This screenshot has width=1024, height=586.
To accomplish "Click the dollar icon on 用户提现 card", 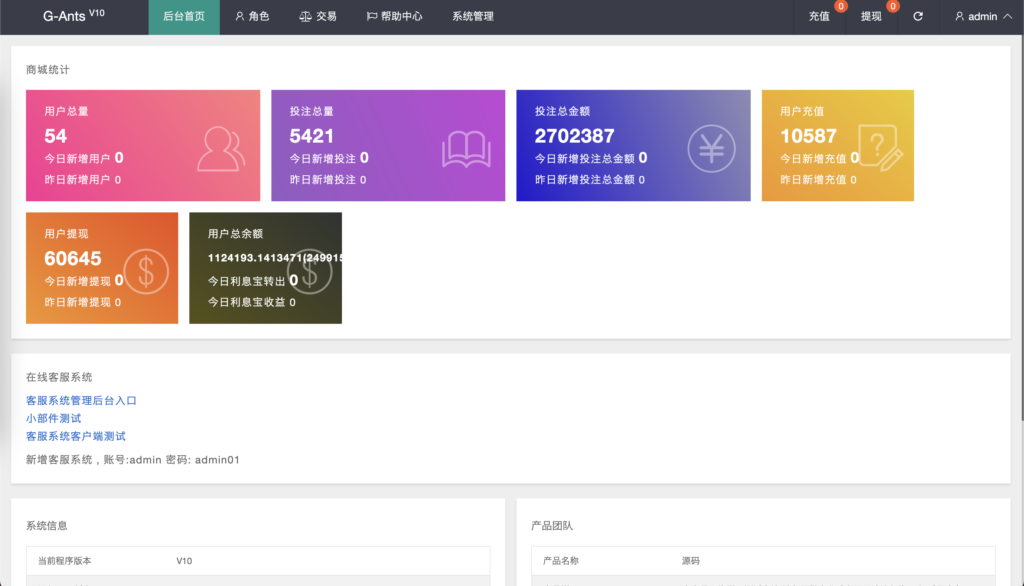I will point(147,270).
